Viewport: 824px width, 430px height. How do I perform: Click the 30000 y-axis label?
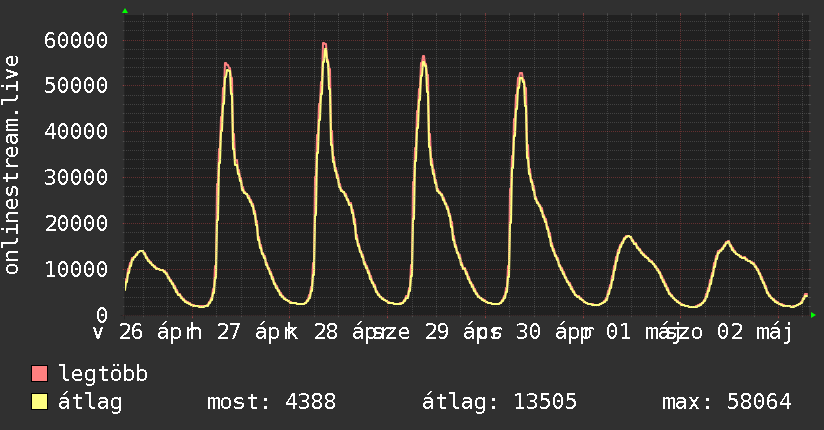(x=76, y=177)
